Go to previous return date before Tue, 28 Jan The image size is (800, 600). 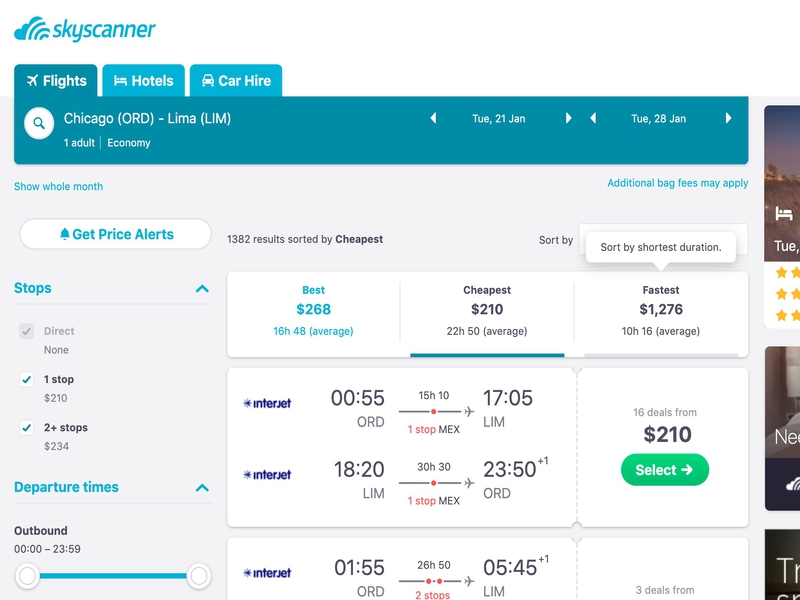593,118
